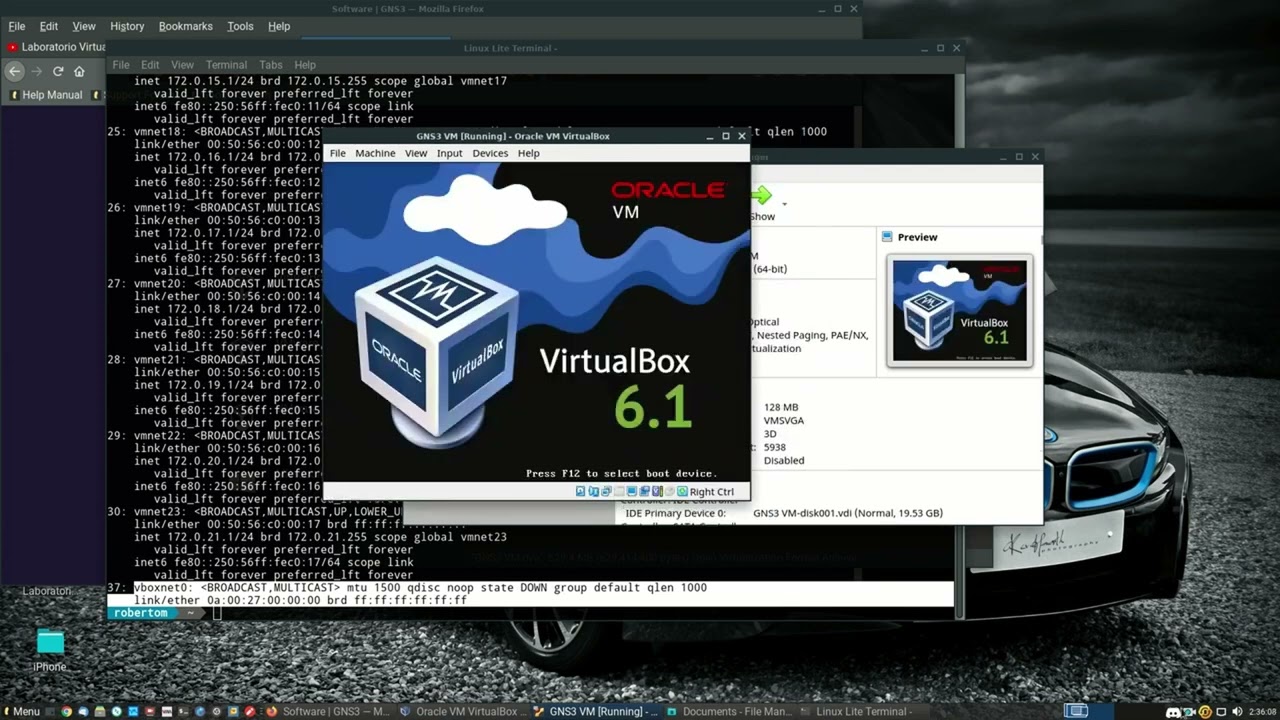Viewport: 1280px width, 720px height.
Task: Click the VMSVGA graphics controller value
Action: (x=784, y=420)
